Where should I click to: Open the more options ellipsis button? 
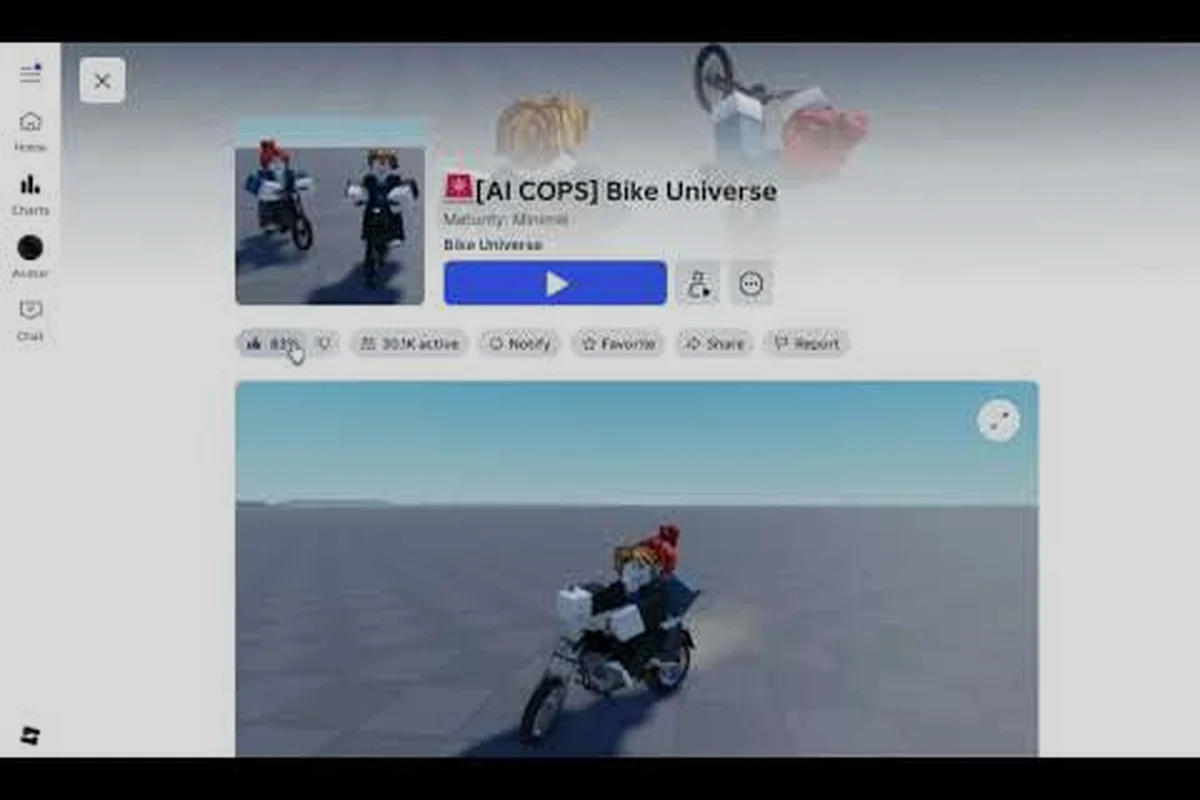(751, 284)
